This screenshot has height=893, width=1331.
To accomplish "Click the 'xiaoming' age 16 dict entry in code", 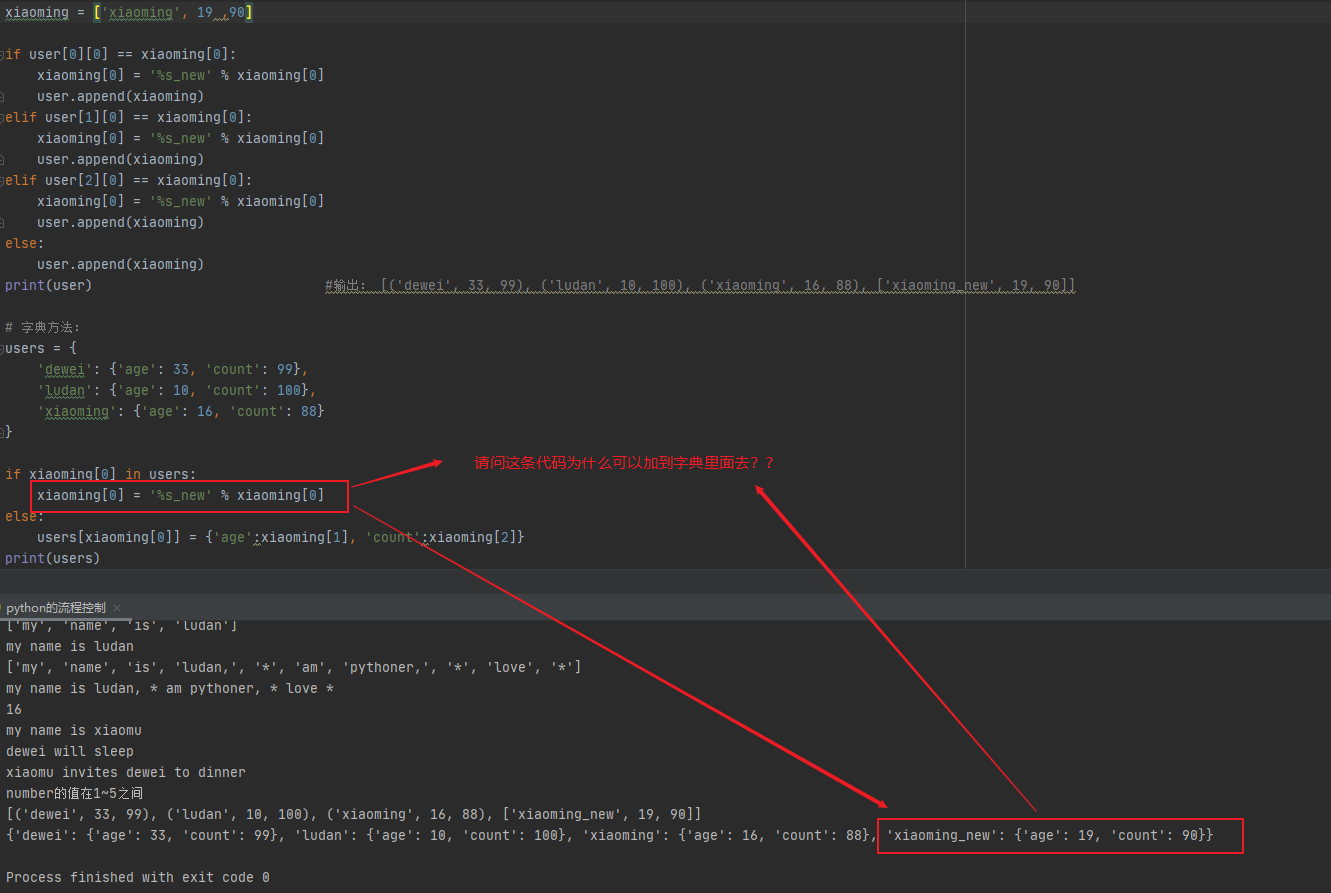I will pyautogui.click(x=181, y=411).
